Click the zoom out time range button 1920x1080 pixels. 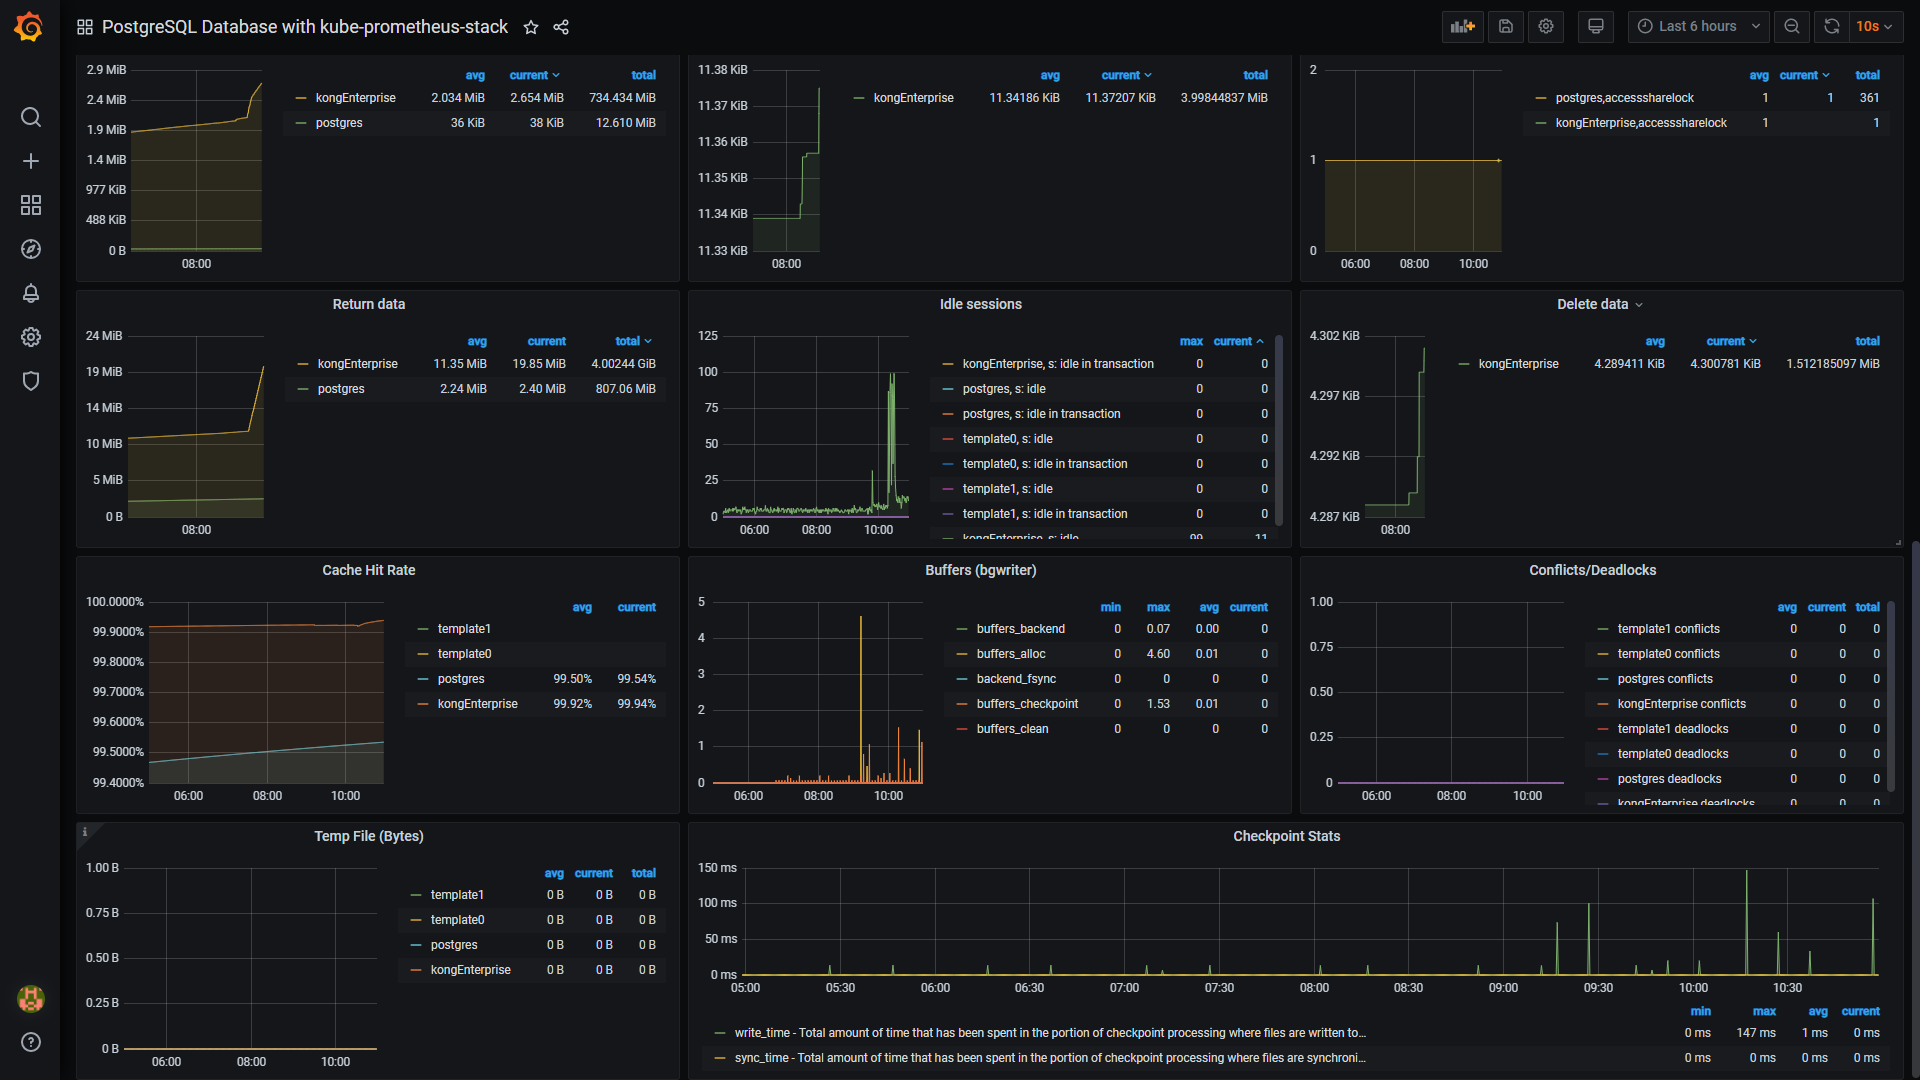point(1791,27)
